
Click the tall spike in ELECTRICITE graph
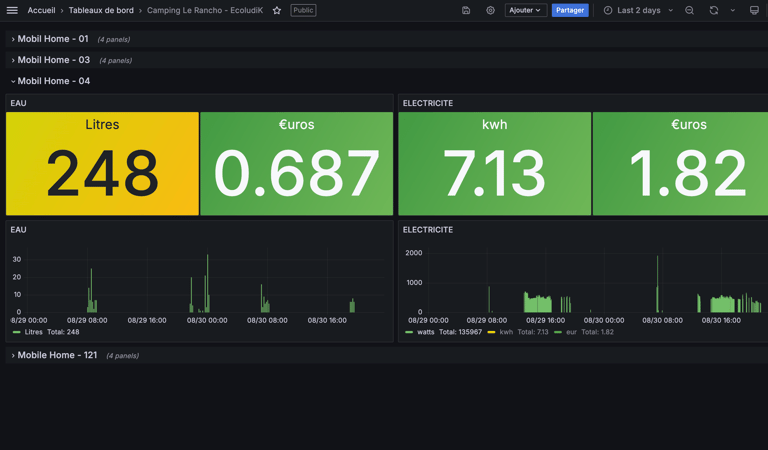657,284
